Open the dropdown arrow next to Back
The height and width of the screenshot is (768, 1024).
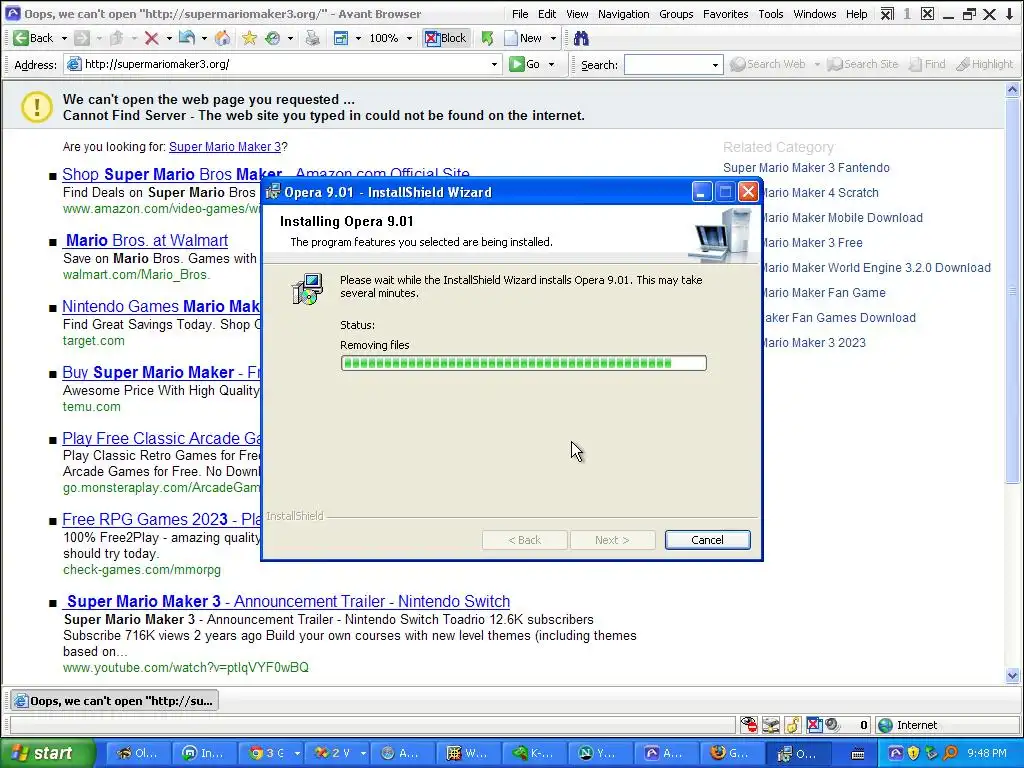64,39
